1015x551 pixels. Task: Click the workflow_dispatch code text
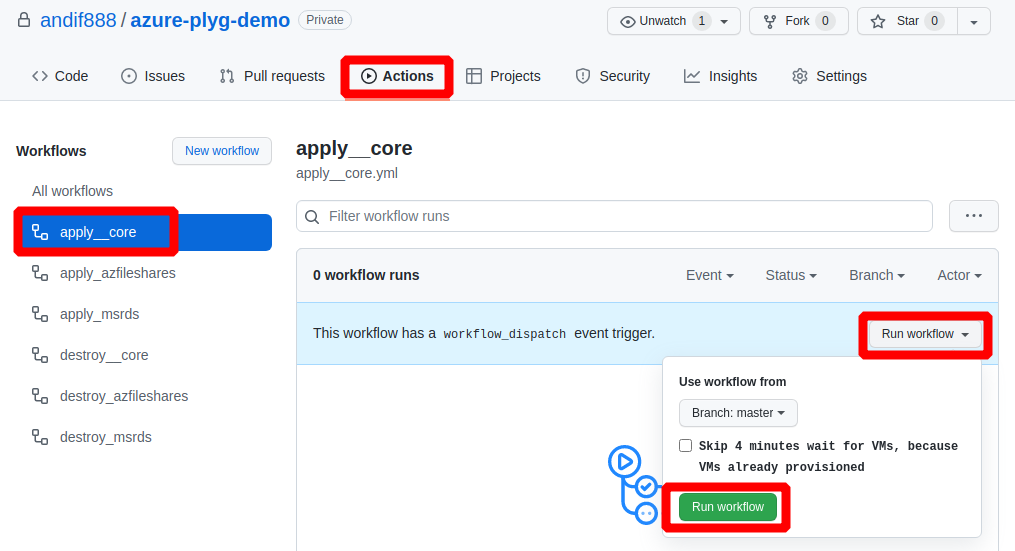click(x=504, y=334)
